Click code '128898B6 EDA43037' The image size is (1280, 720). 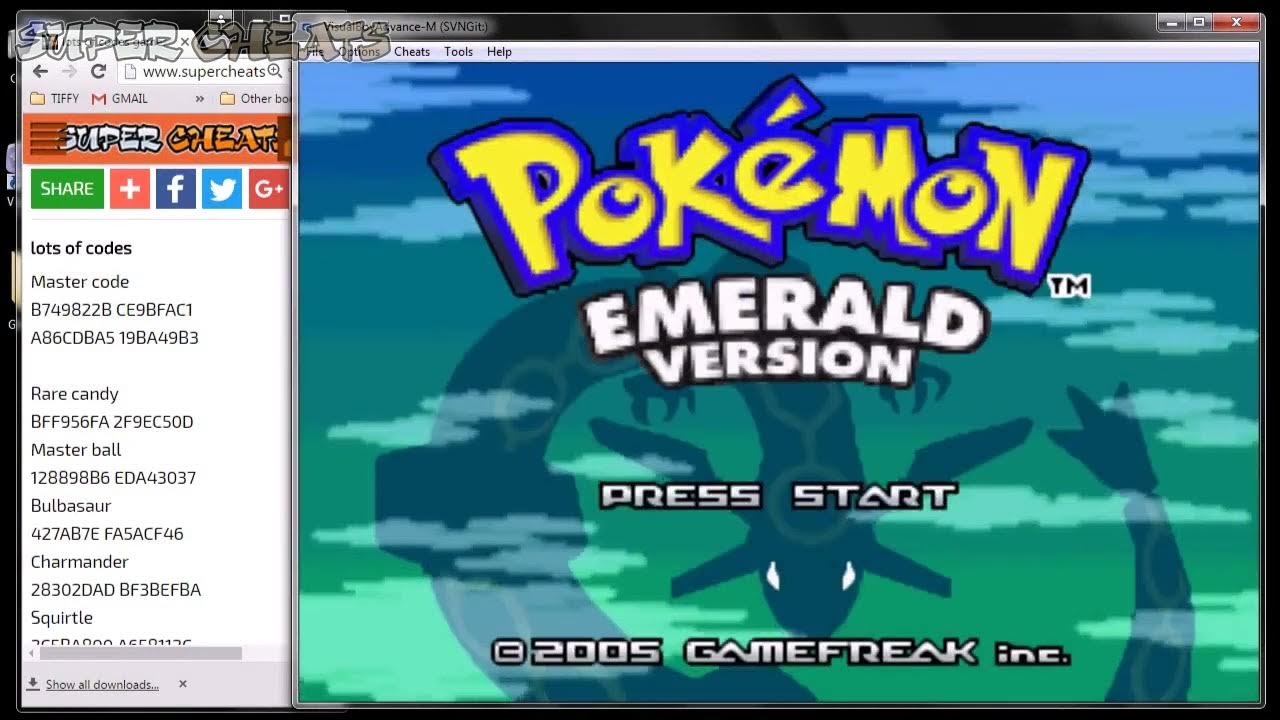(114, 478)
